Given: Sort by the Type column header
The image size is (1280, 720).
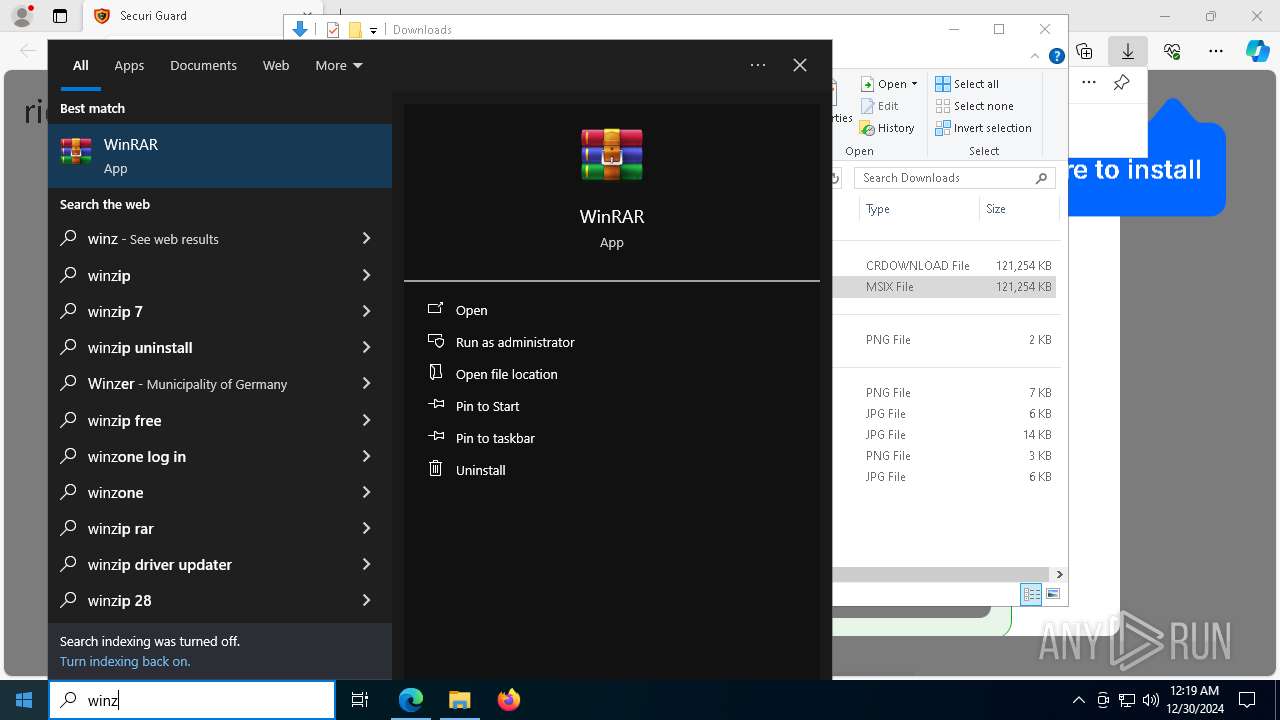Looking at the screenshot, I should (919, 209).
